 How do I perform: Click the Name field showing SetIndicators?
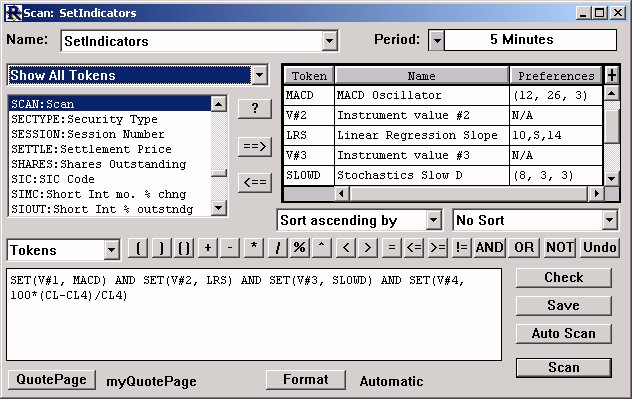pos(191,41)
